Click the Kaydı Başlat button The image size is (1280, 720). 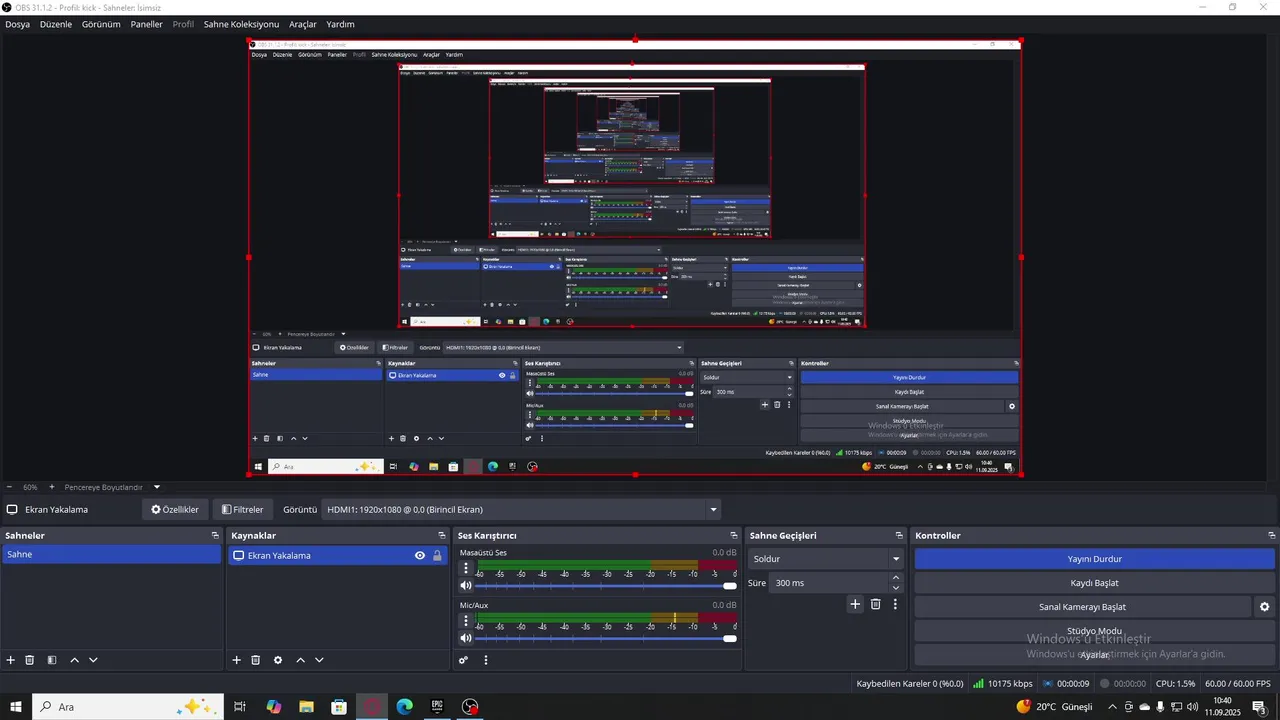1094,583
